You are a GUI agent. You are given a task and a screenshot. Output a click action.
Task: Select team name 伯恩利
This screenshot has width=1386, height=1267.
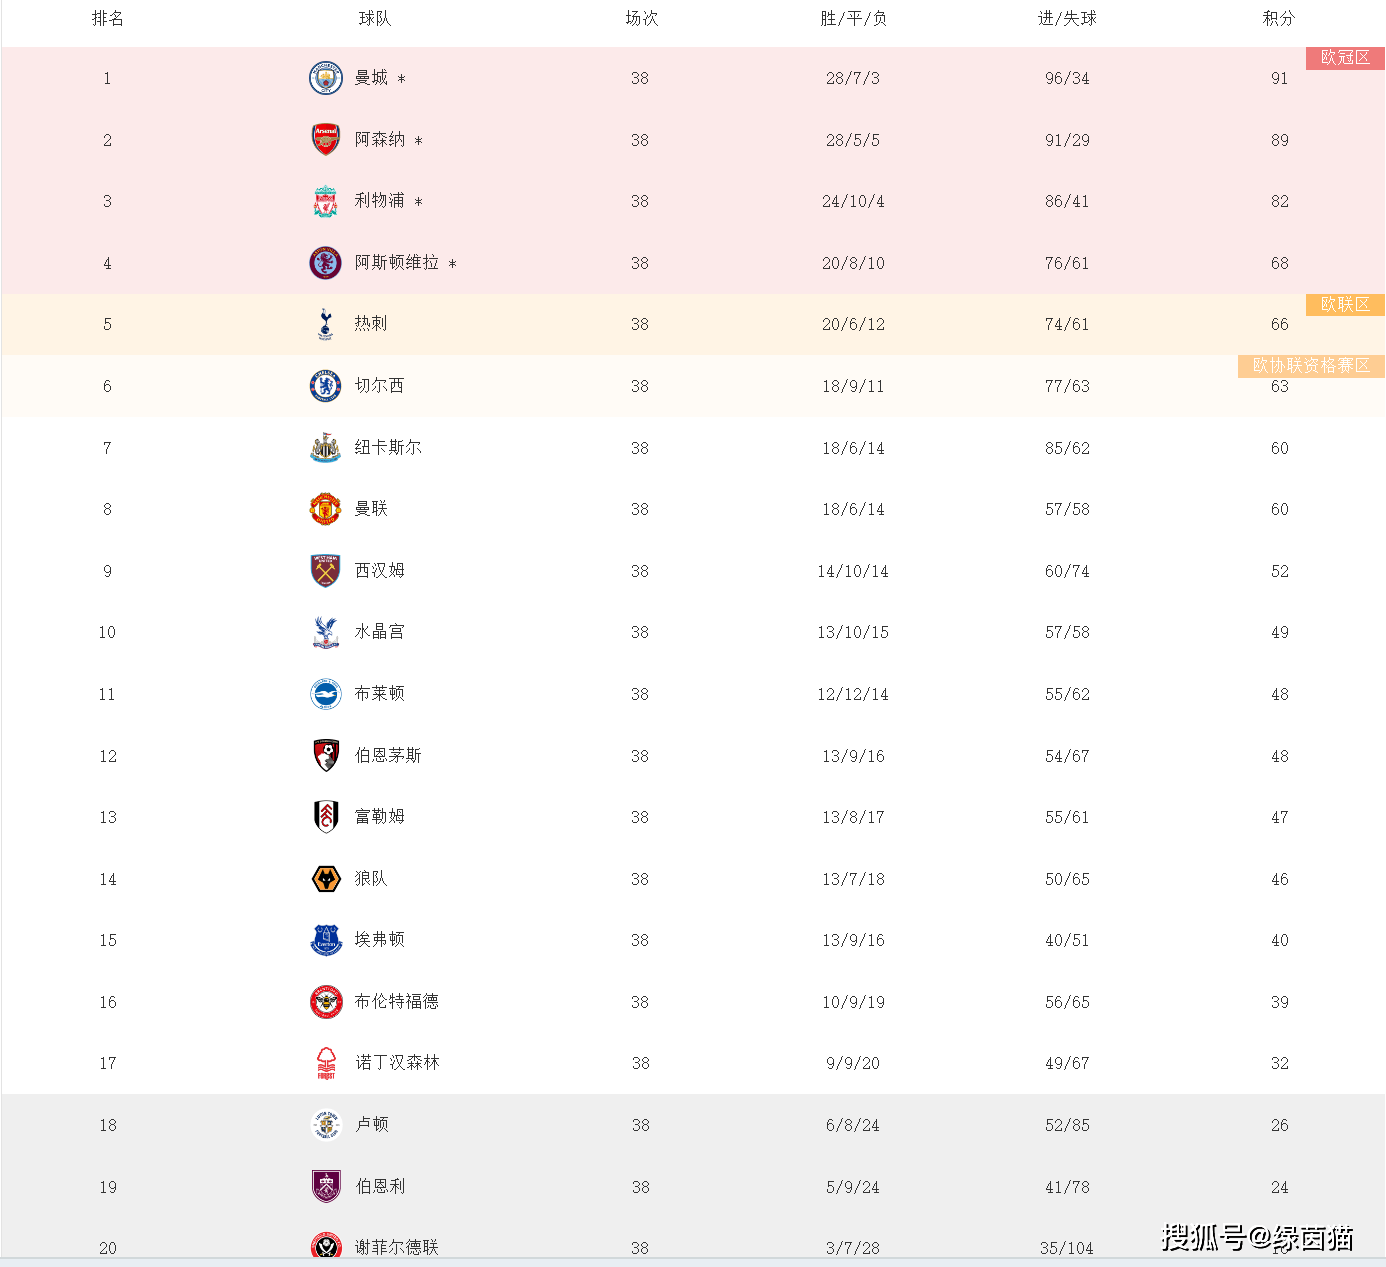click(381, 1187)
